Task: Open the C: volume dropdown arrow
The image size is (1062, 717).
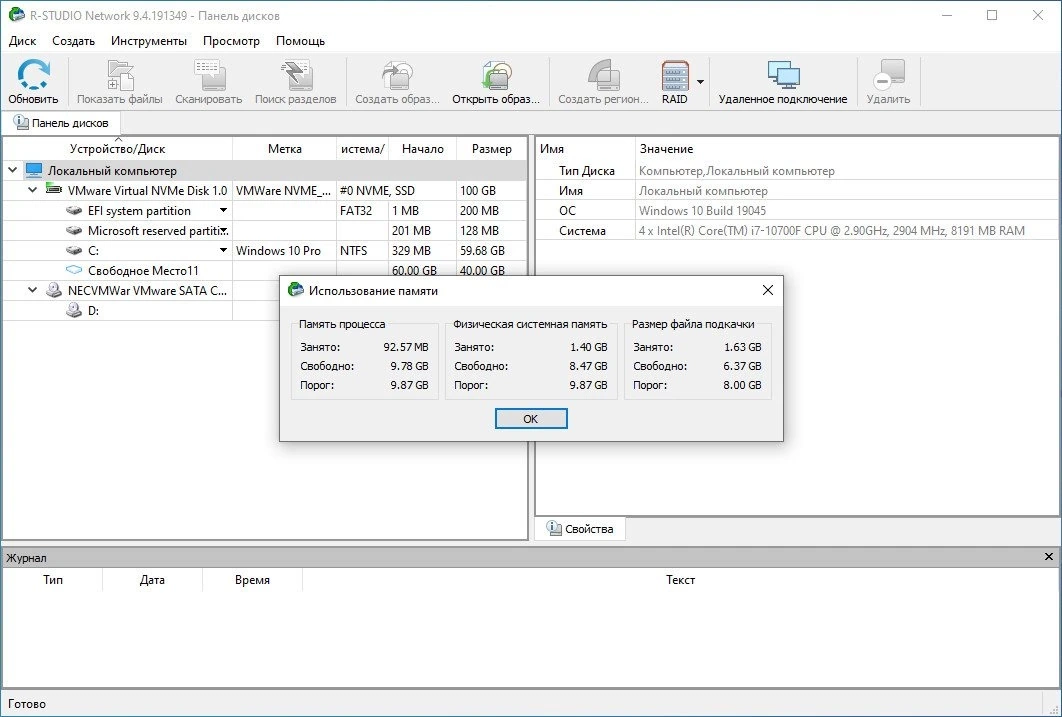Action: [x=223, y=251]
